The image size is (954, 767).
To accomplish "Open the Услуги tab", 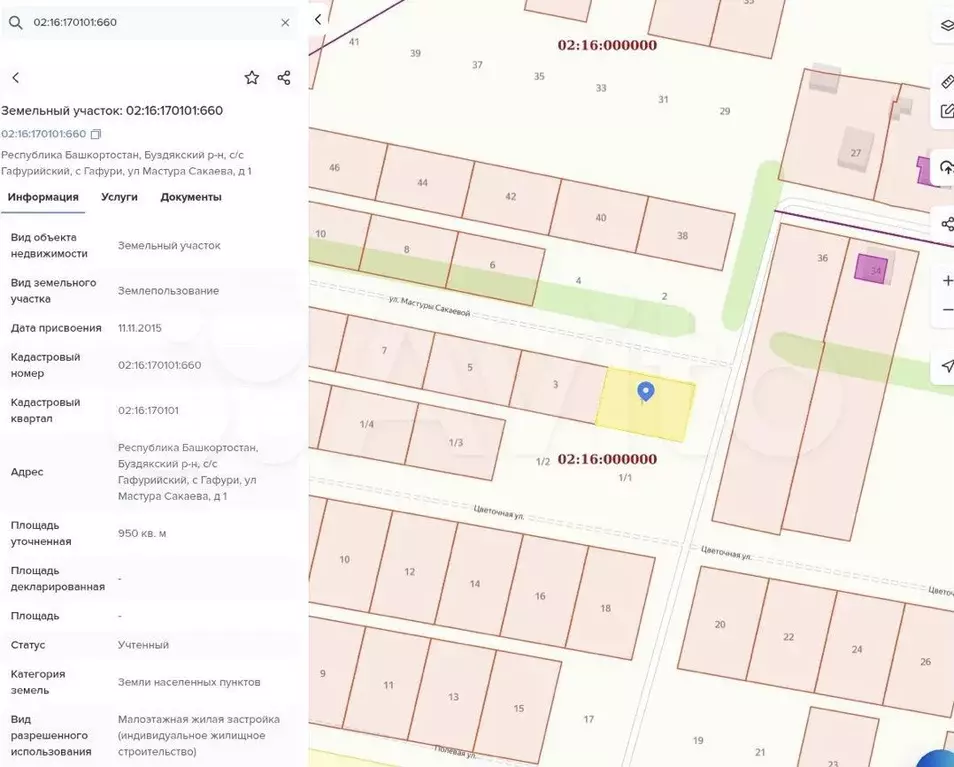I will [x=119, y=197].
